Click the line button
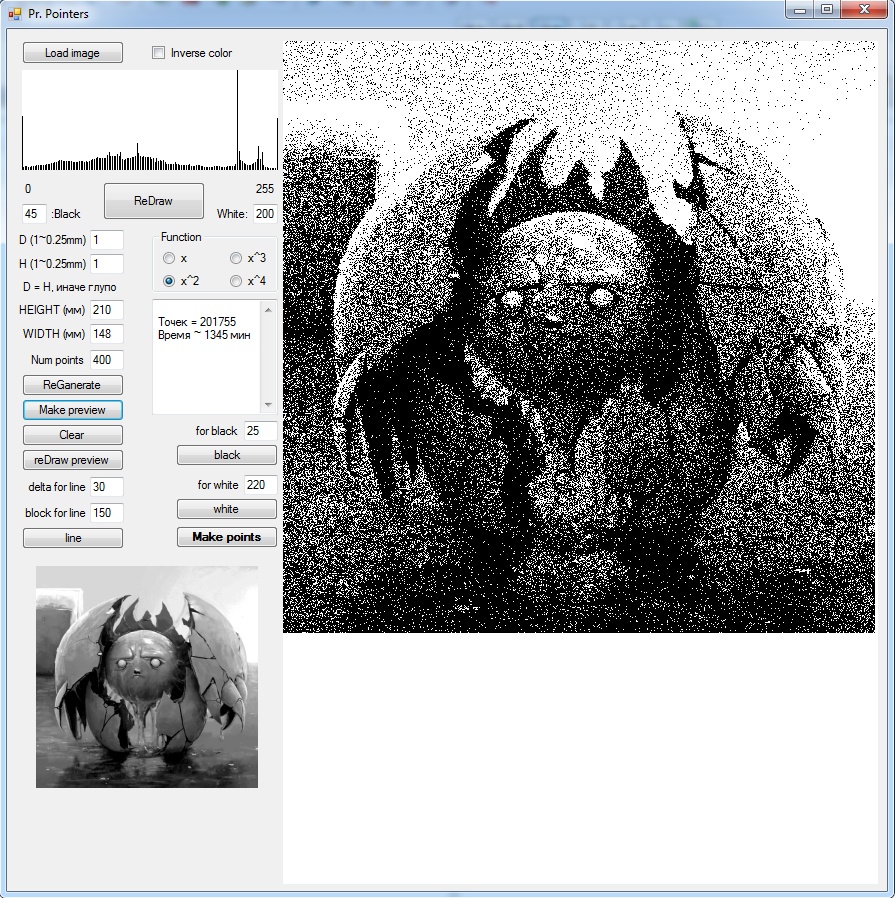The height and width of the screenshot is (898, 895). tap(73, 538)
